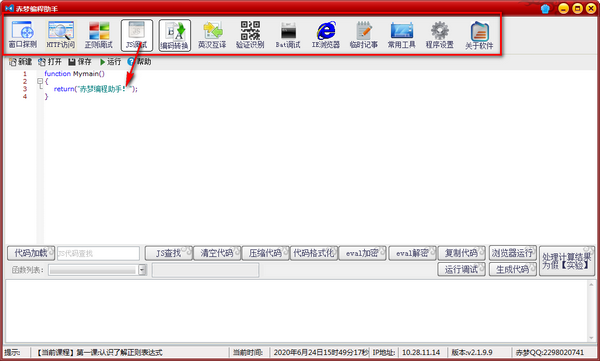Click the empty field beside 函数列表 dropdown

coord(205,270)
